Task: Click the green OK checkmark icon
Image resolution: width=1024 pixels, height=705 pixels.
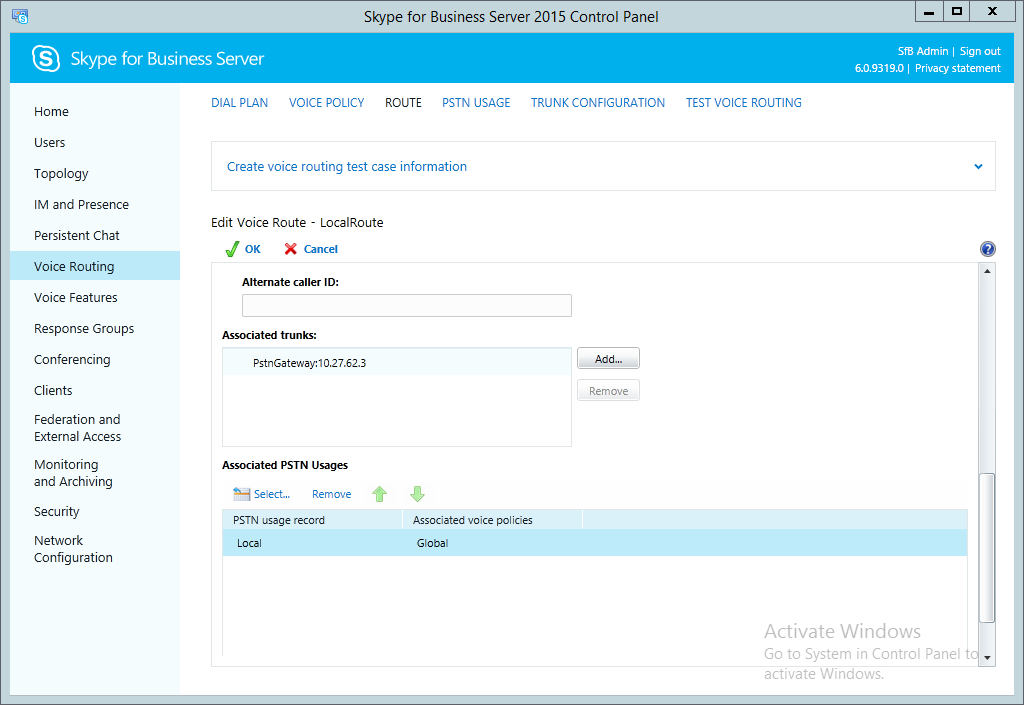Action: pyautogui.click(x=231, y=249)
